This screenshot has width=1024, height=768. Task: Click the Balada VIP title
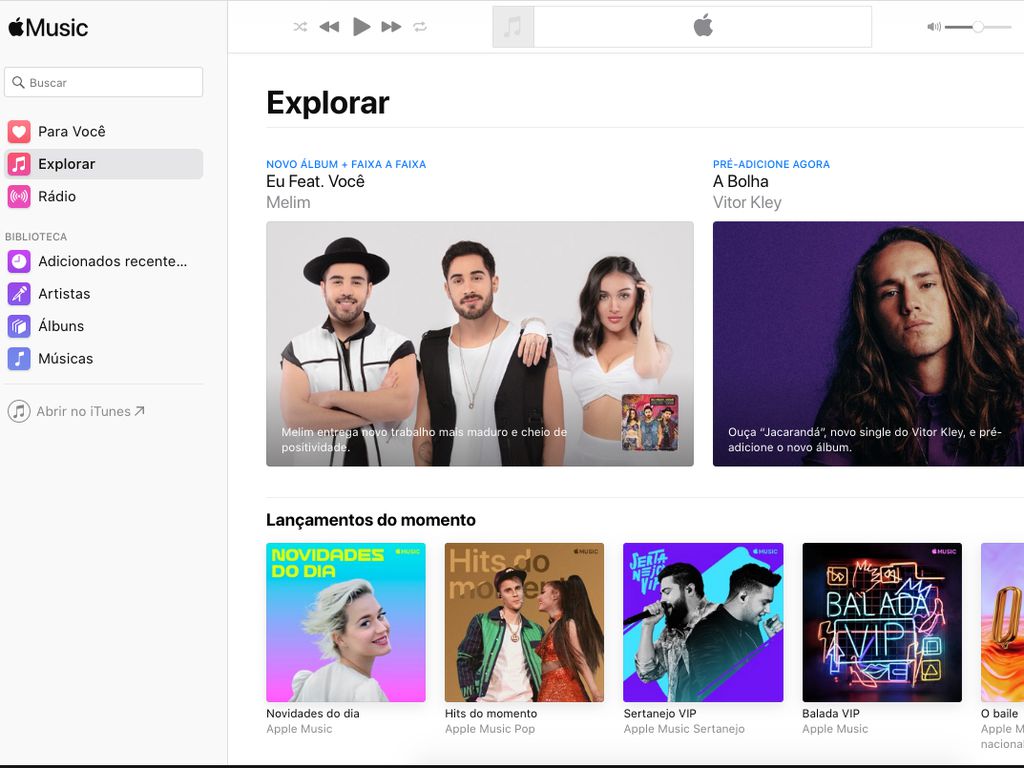click(x=831, y=713)
